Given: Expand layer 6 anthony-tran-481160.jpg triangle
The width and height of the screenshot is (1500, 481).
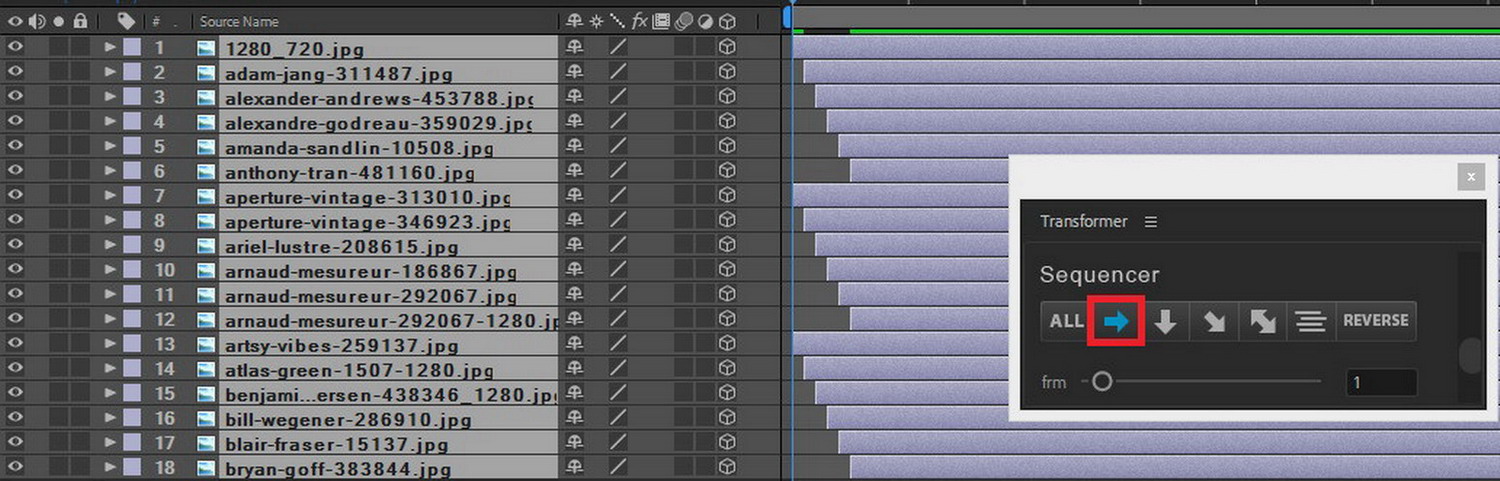Looking at the screenshot, I should coord(111,171).
